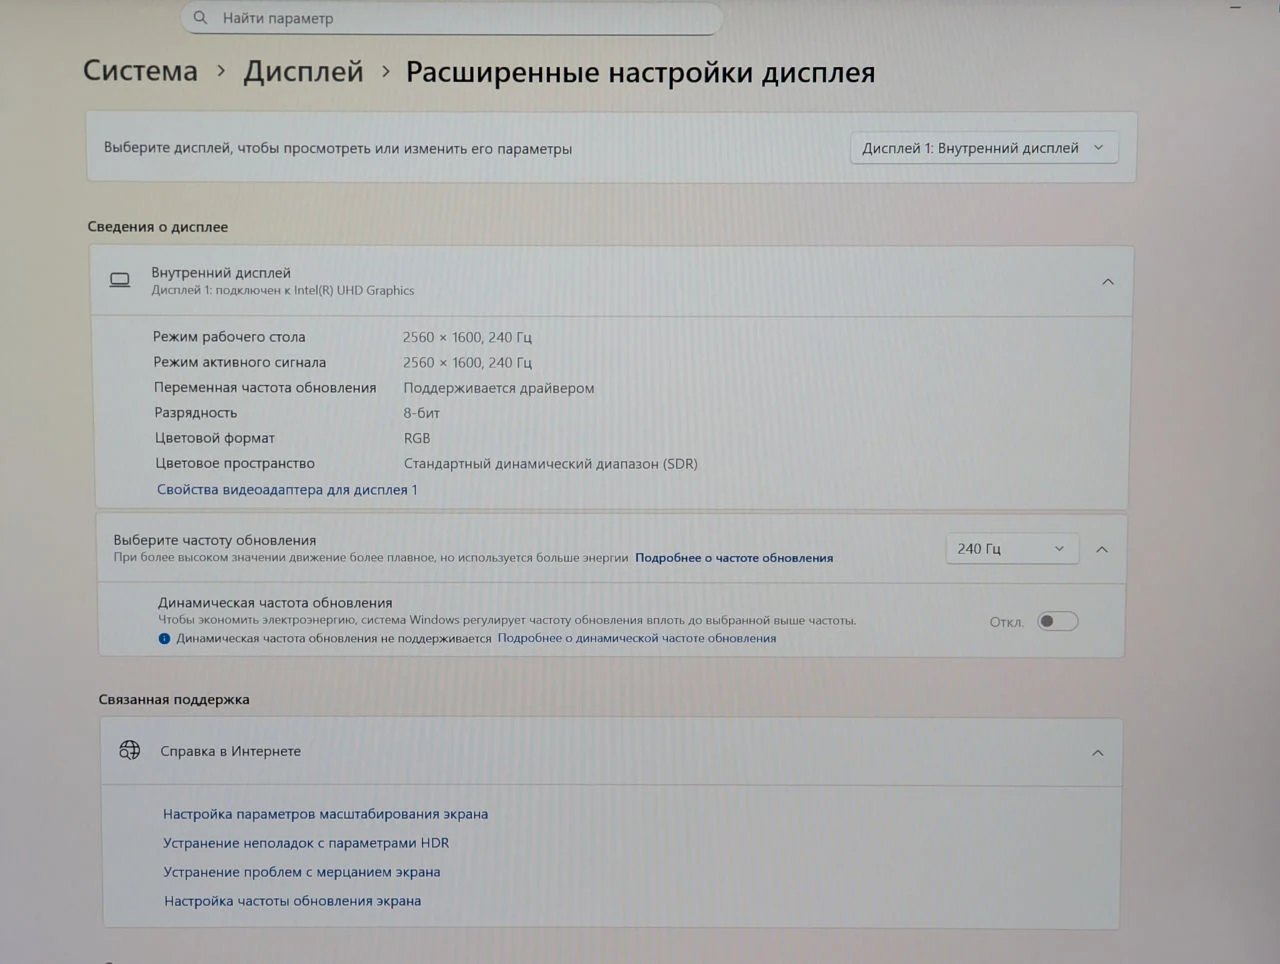The width and height of the screenshot is (1280, 964).
Task: Click the Расширенные настройки дисплея heading
Action: point(641,72)
